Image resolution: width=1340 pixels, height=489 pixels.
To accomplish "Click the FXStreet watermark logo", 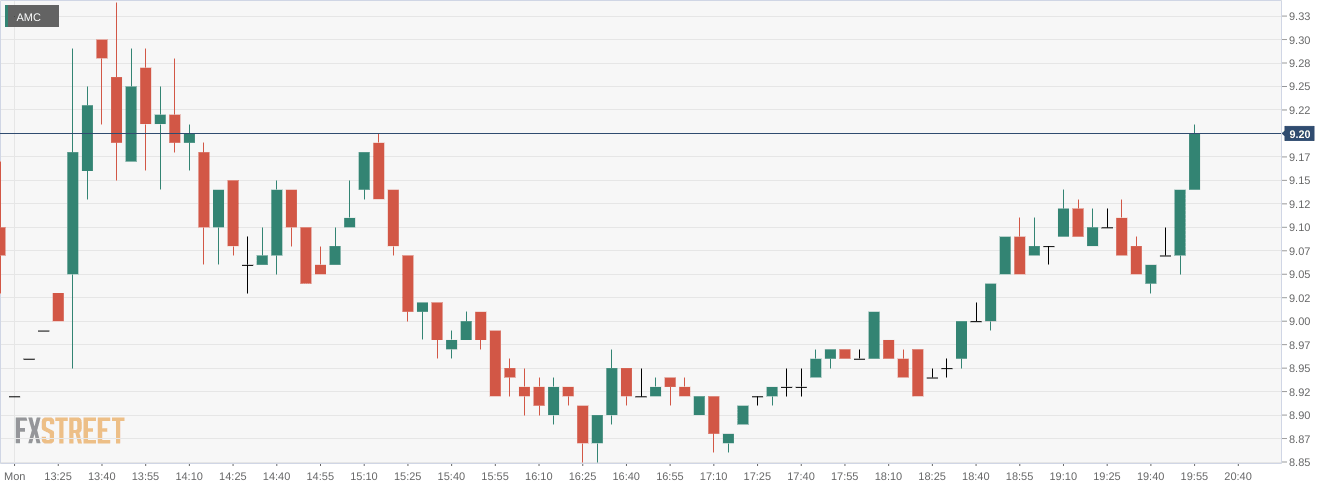I will click(69, 430).
